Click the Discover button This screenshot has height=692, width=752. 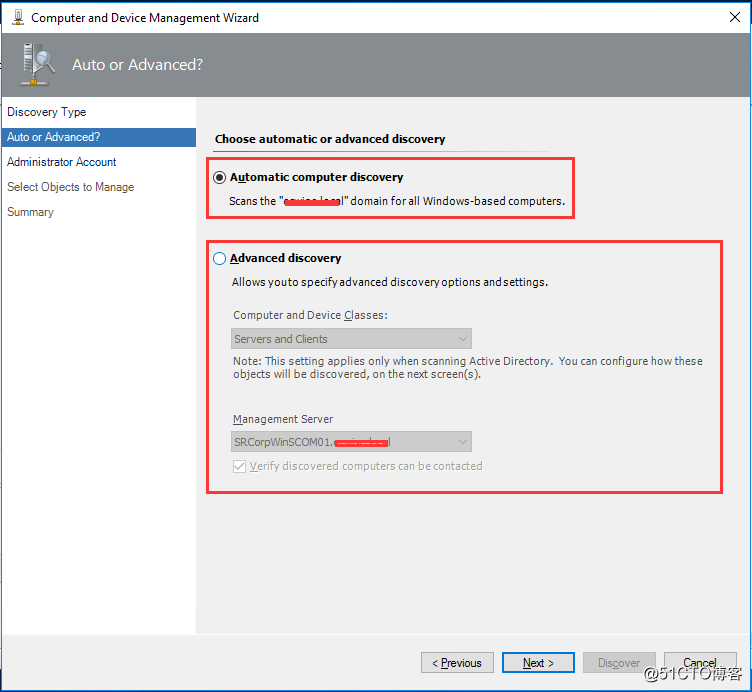(619, 663)
